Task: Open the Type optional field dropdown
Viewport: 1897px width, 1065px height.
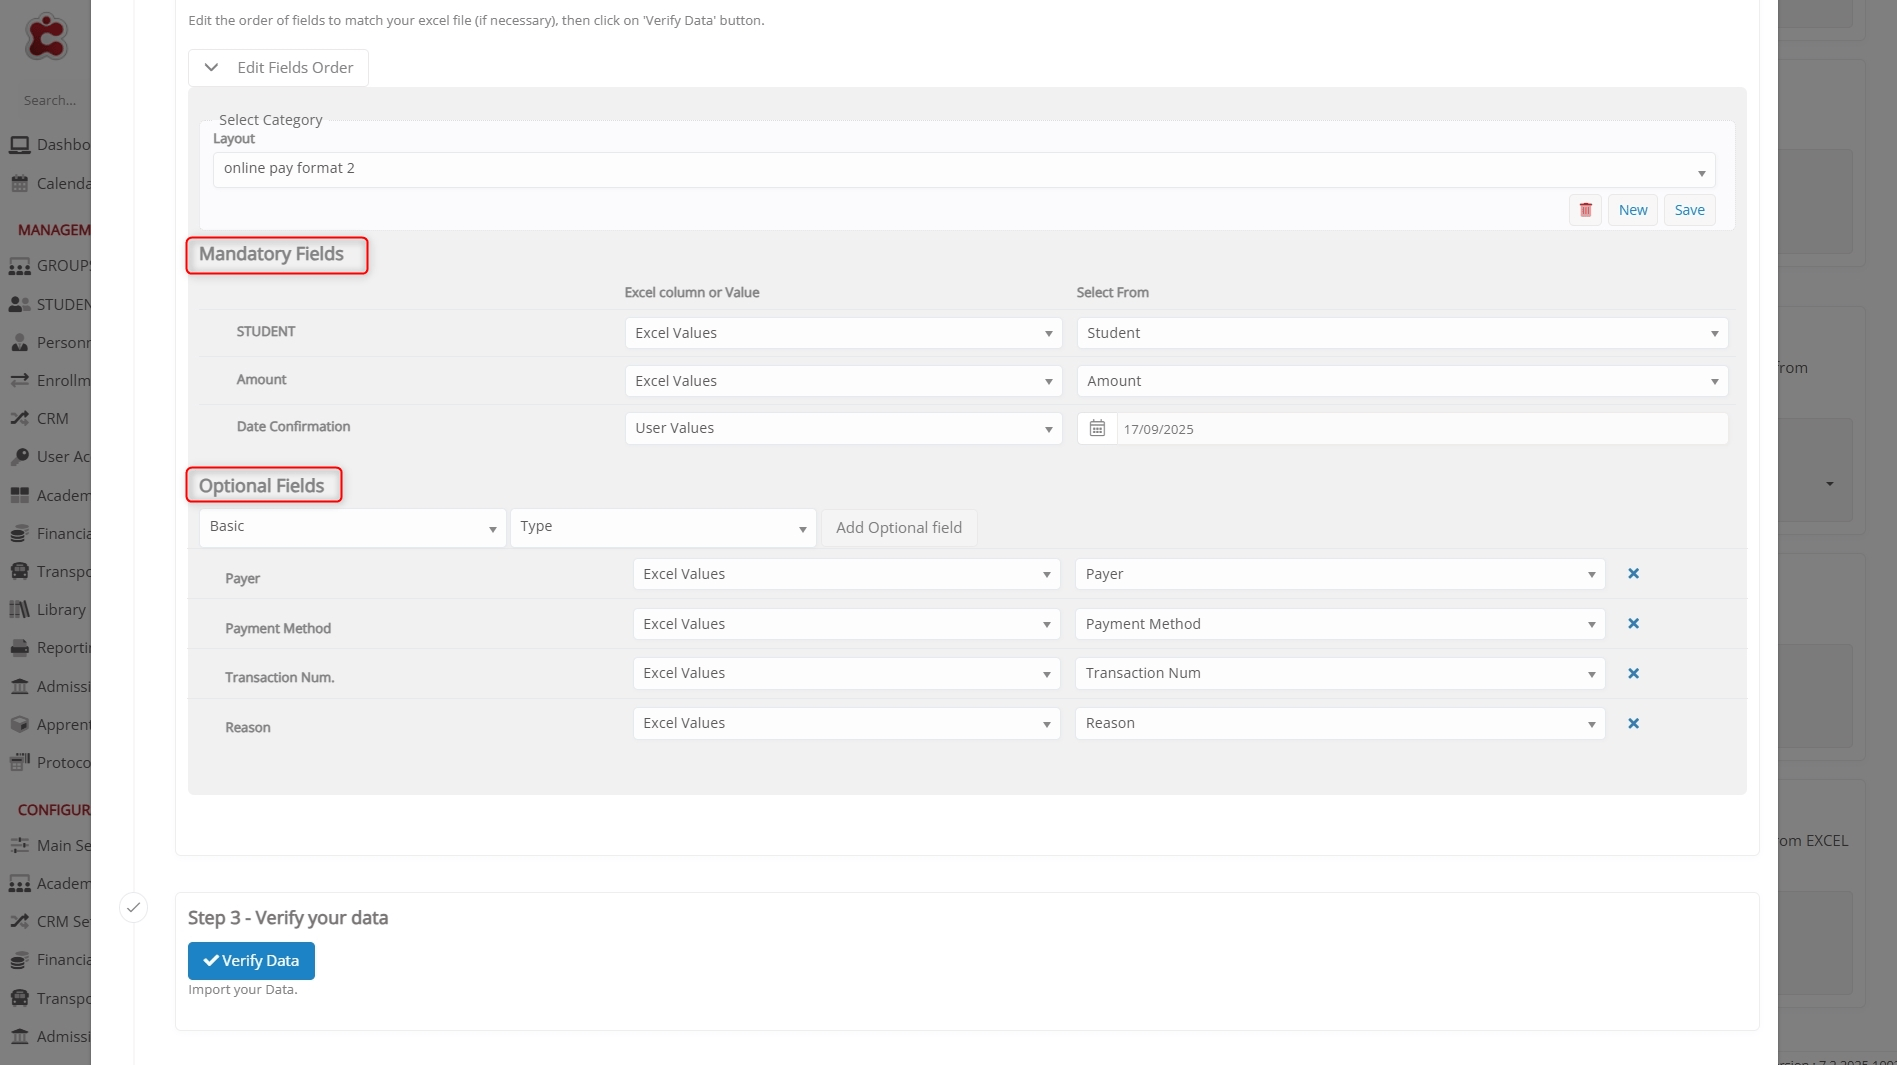Action: [662, 527]
